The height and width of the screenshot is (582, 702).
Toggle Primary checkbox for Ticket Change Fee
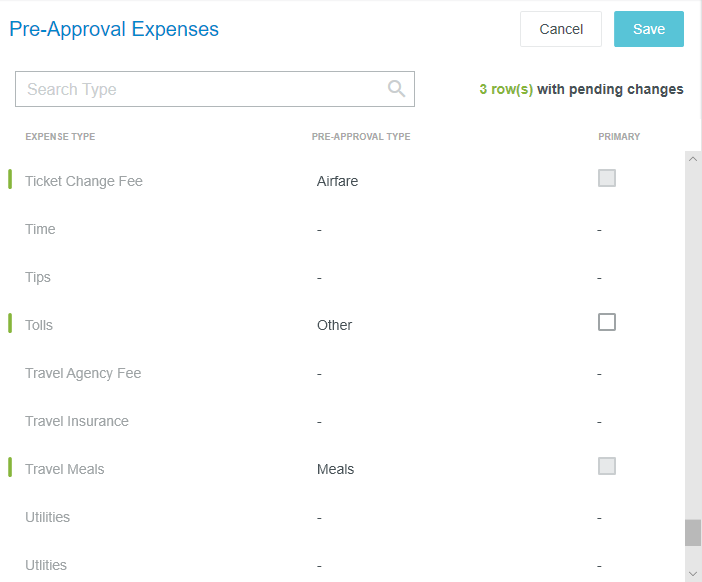click(x=607, y=178)
